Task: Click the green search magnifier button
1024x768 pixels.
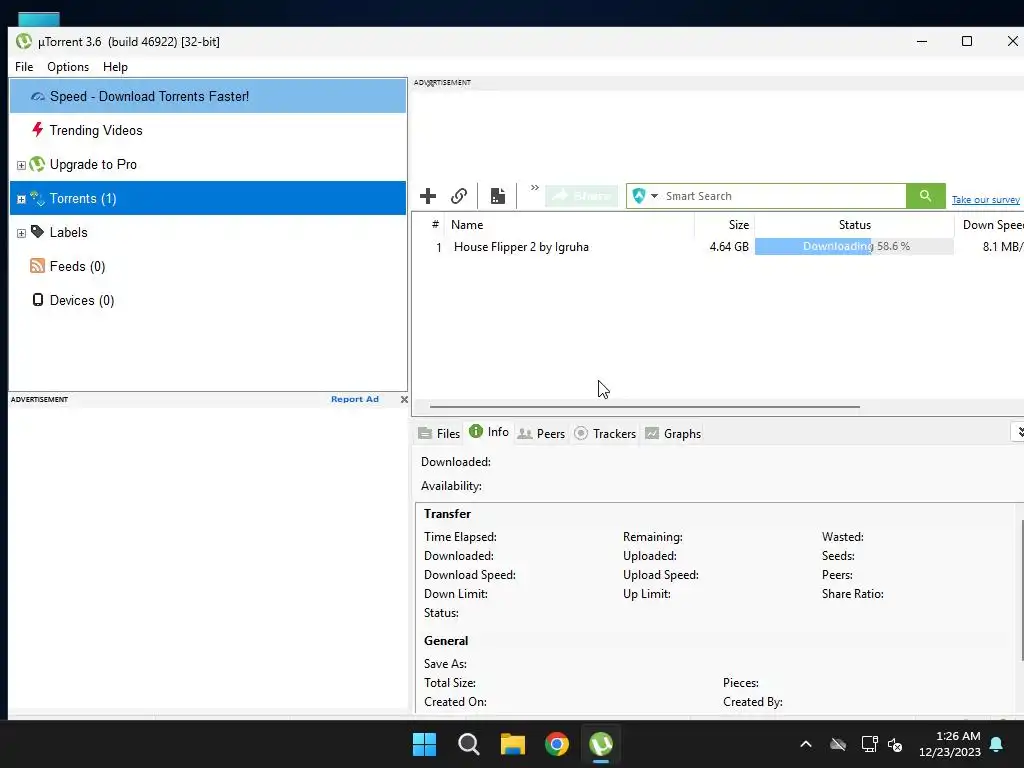Action: 925,196
